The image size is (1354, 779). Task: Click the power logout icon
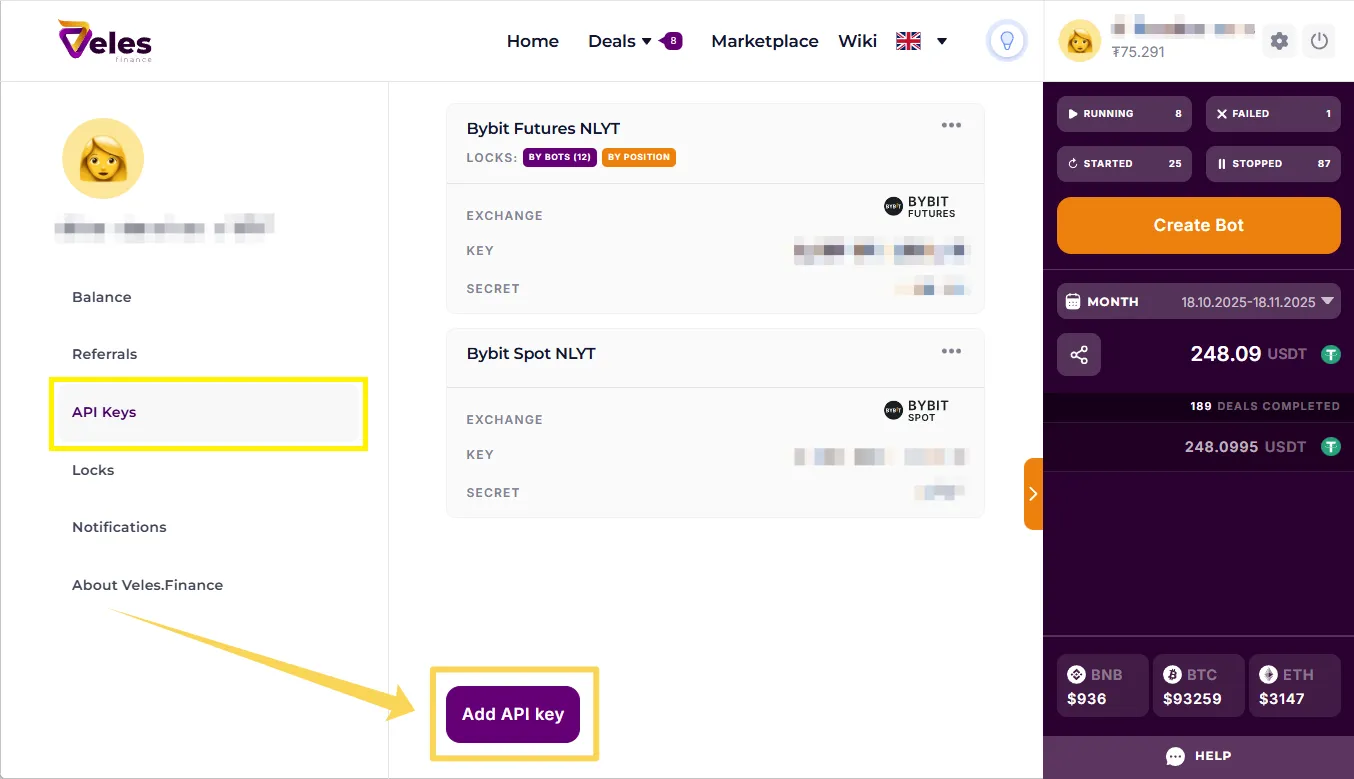click(1319, 41)
